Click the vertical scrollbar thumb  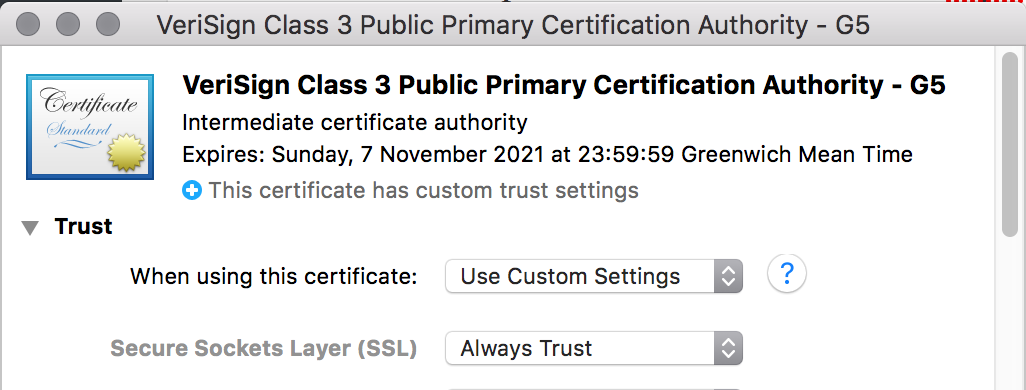pos(1010,144)
